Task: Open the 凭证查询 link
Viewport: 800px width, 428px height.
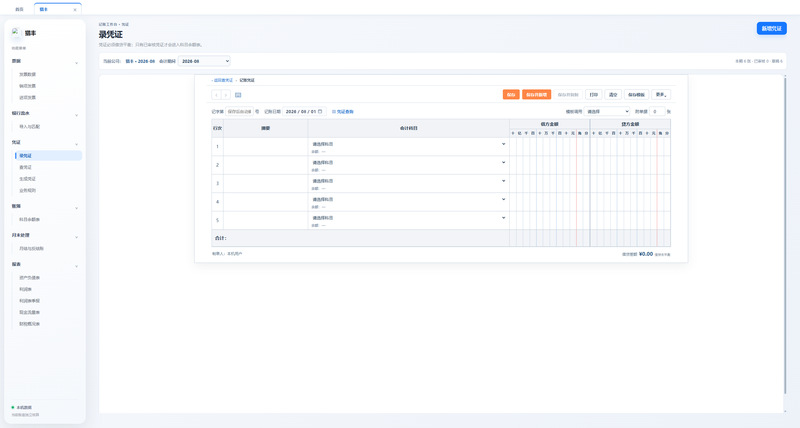Action: tap(343, 112)
